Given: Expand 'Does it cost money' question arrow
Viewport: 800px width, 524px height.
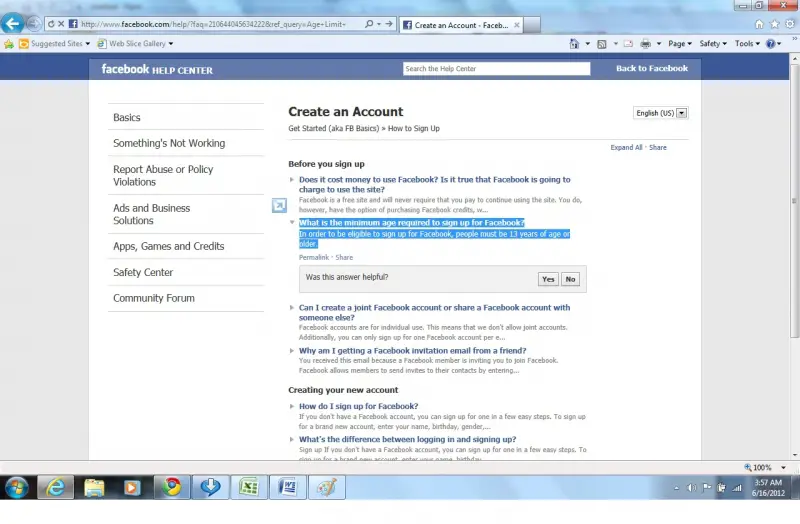Looking at the screenshot, I should (x=291, y=180).
